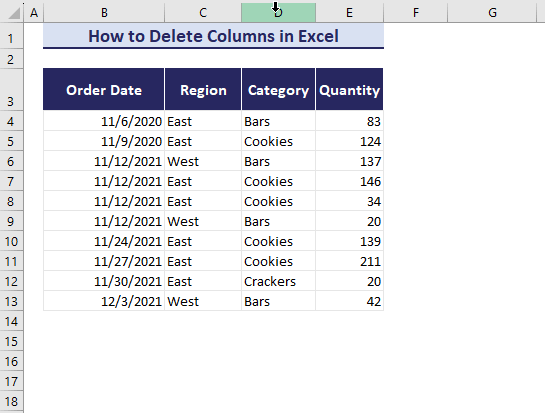Select cell with date 11/30/2021
This screenshot has height=413, width=545.
[x=104, y=281]
